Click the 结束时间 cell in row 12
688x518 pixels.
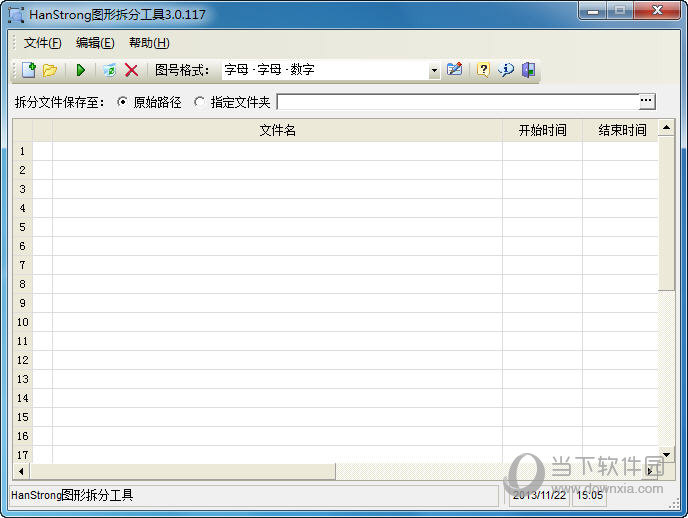(x=620, y=360)
